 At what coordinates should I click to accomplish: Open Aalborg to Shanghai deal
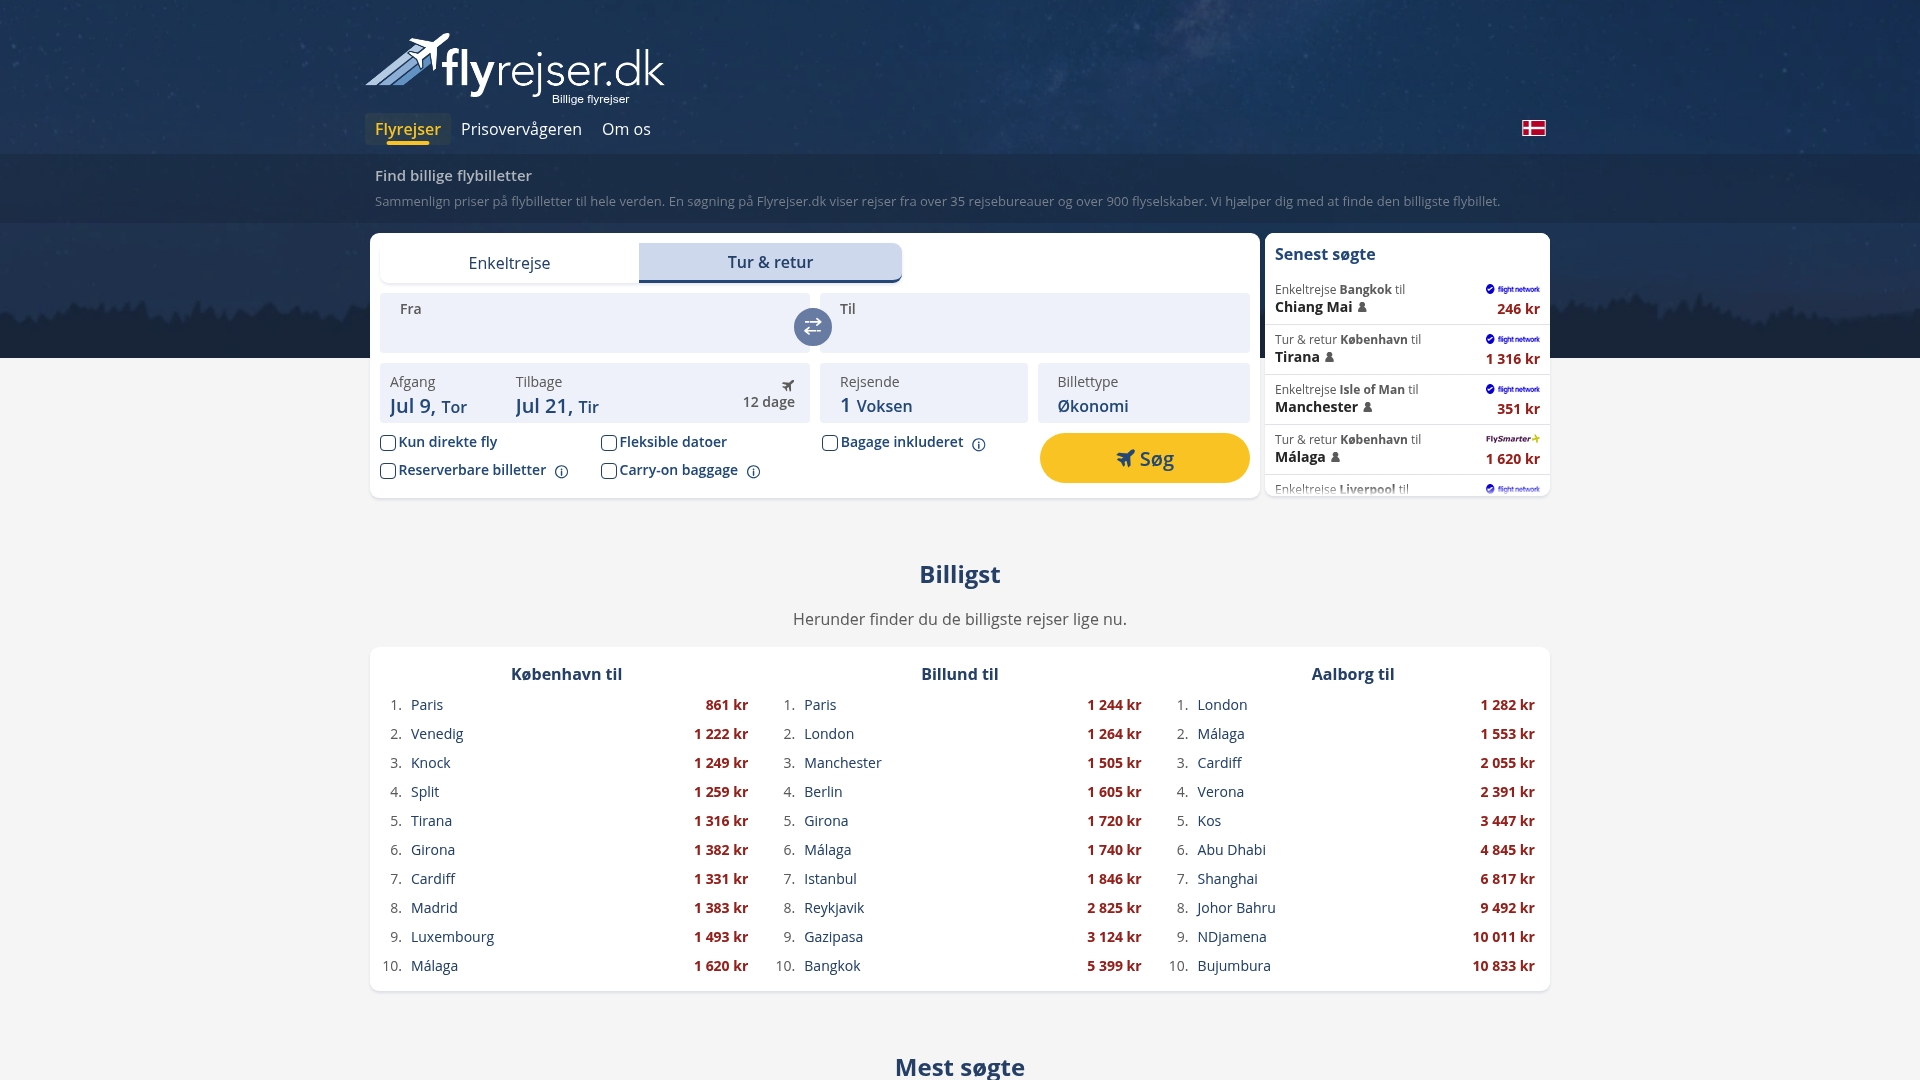tap(1353, 879)
